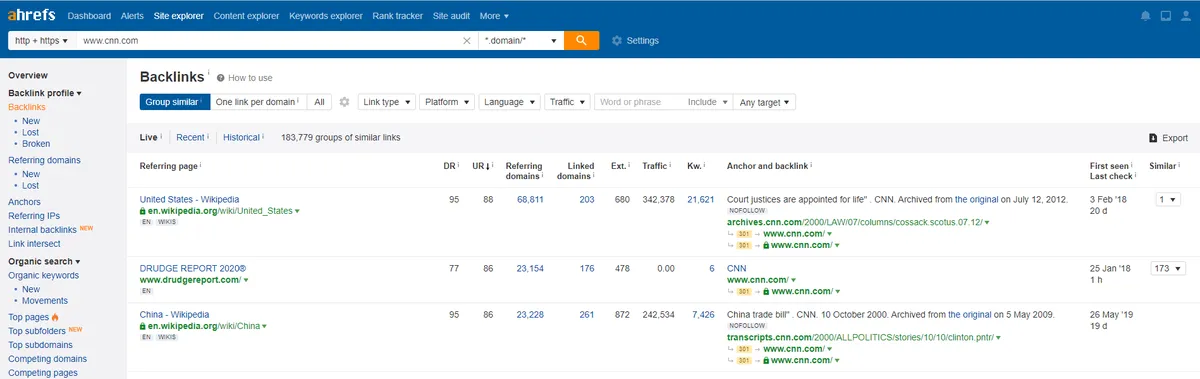Click the 68,811 referring domains value
This screenshot has width=1200, height=379.
[530, 199]
